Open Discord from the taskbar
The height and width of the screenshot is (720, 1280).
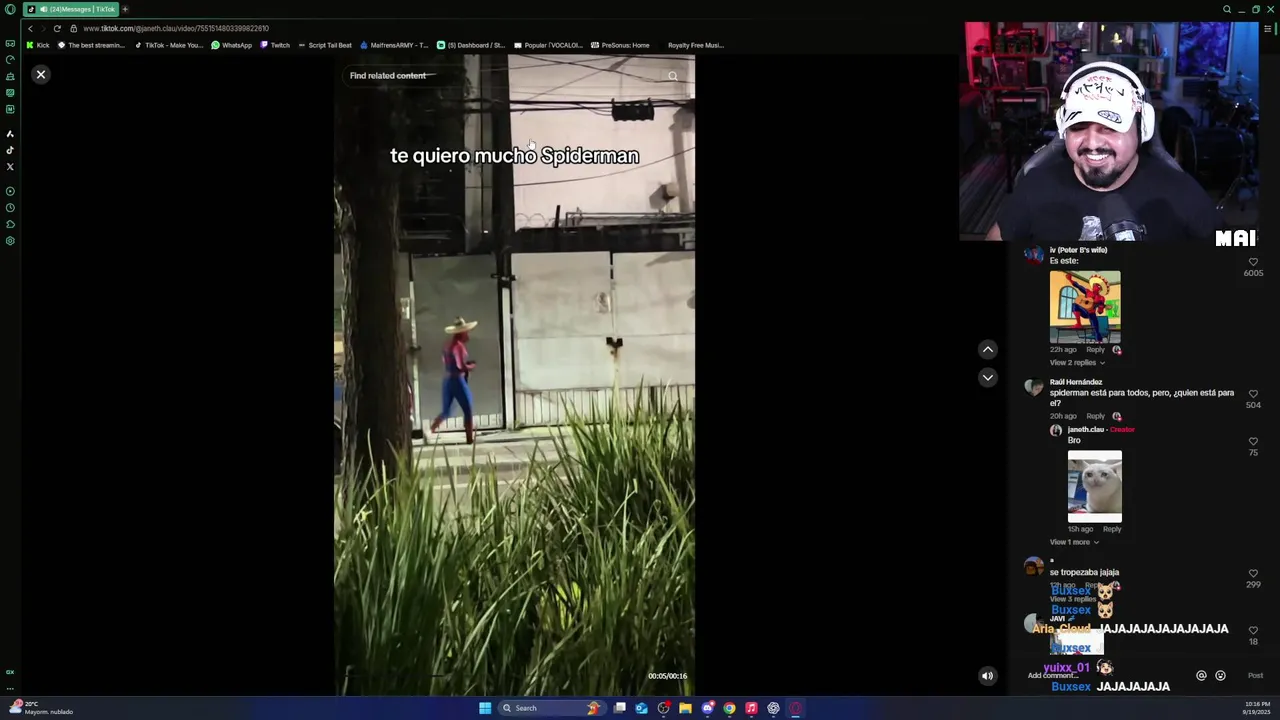(707, 708)
